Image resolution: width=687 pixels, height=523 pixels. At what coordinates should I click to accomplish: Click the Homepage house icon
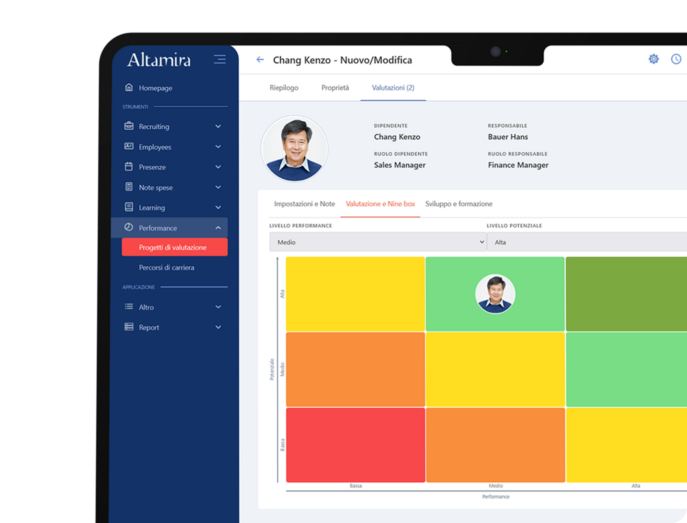coord(129,87)
